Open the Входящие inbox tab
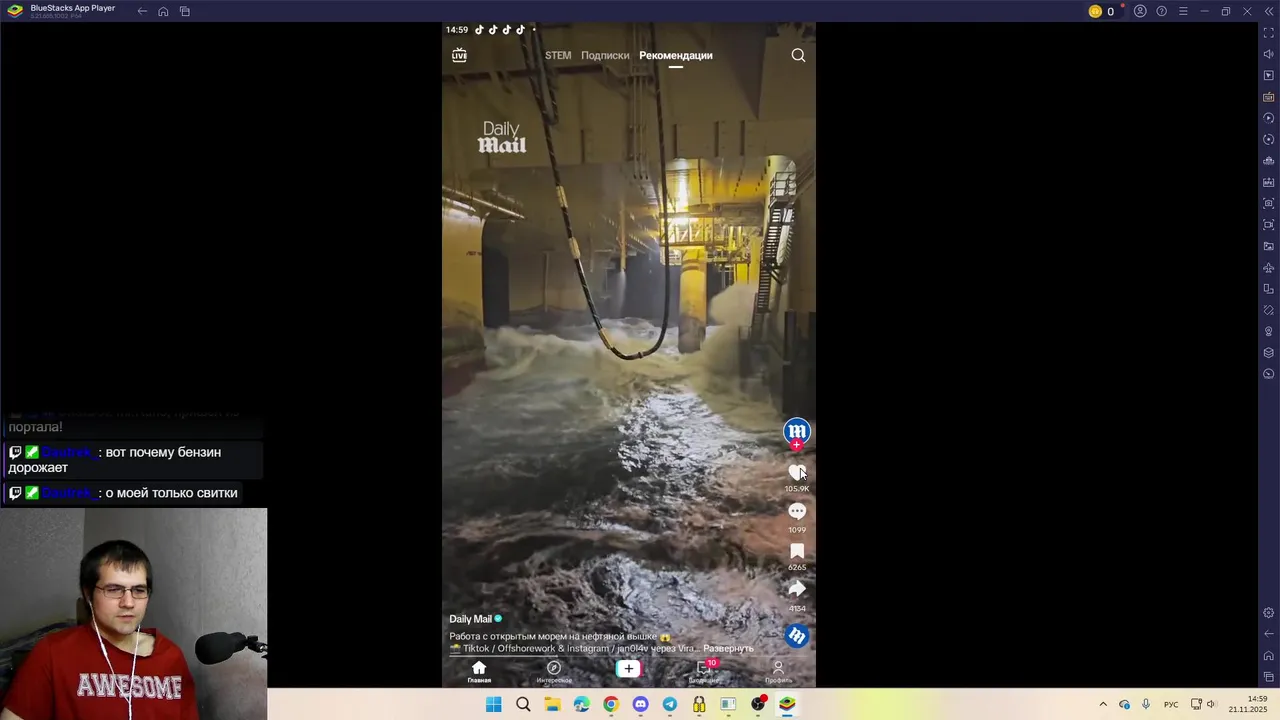The image size is (1280, 720). coord(703,672)
